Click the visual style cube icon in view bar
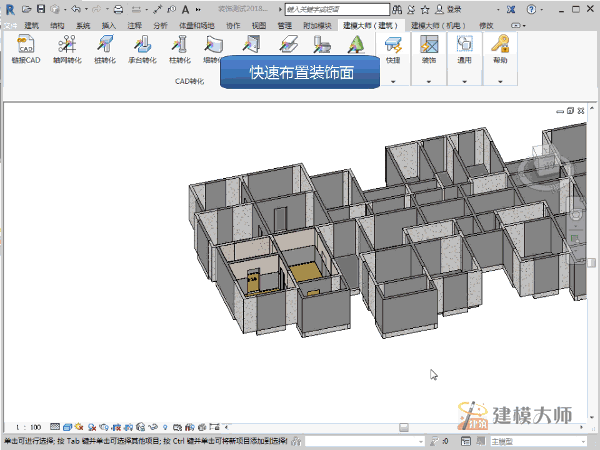The width and height of the screenshot is (600, 450). [67, 427]
